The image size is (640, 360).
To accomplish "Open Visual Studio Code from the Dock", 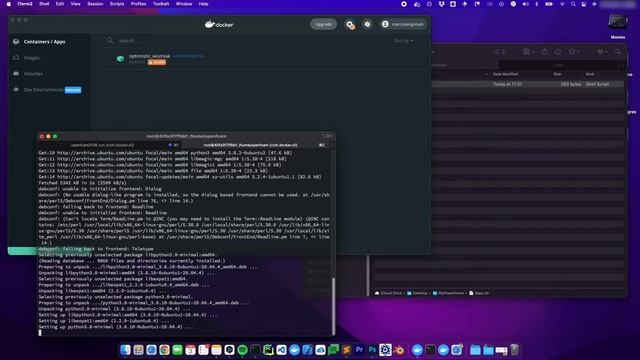I will click(x=282, y=350).
